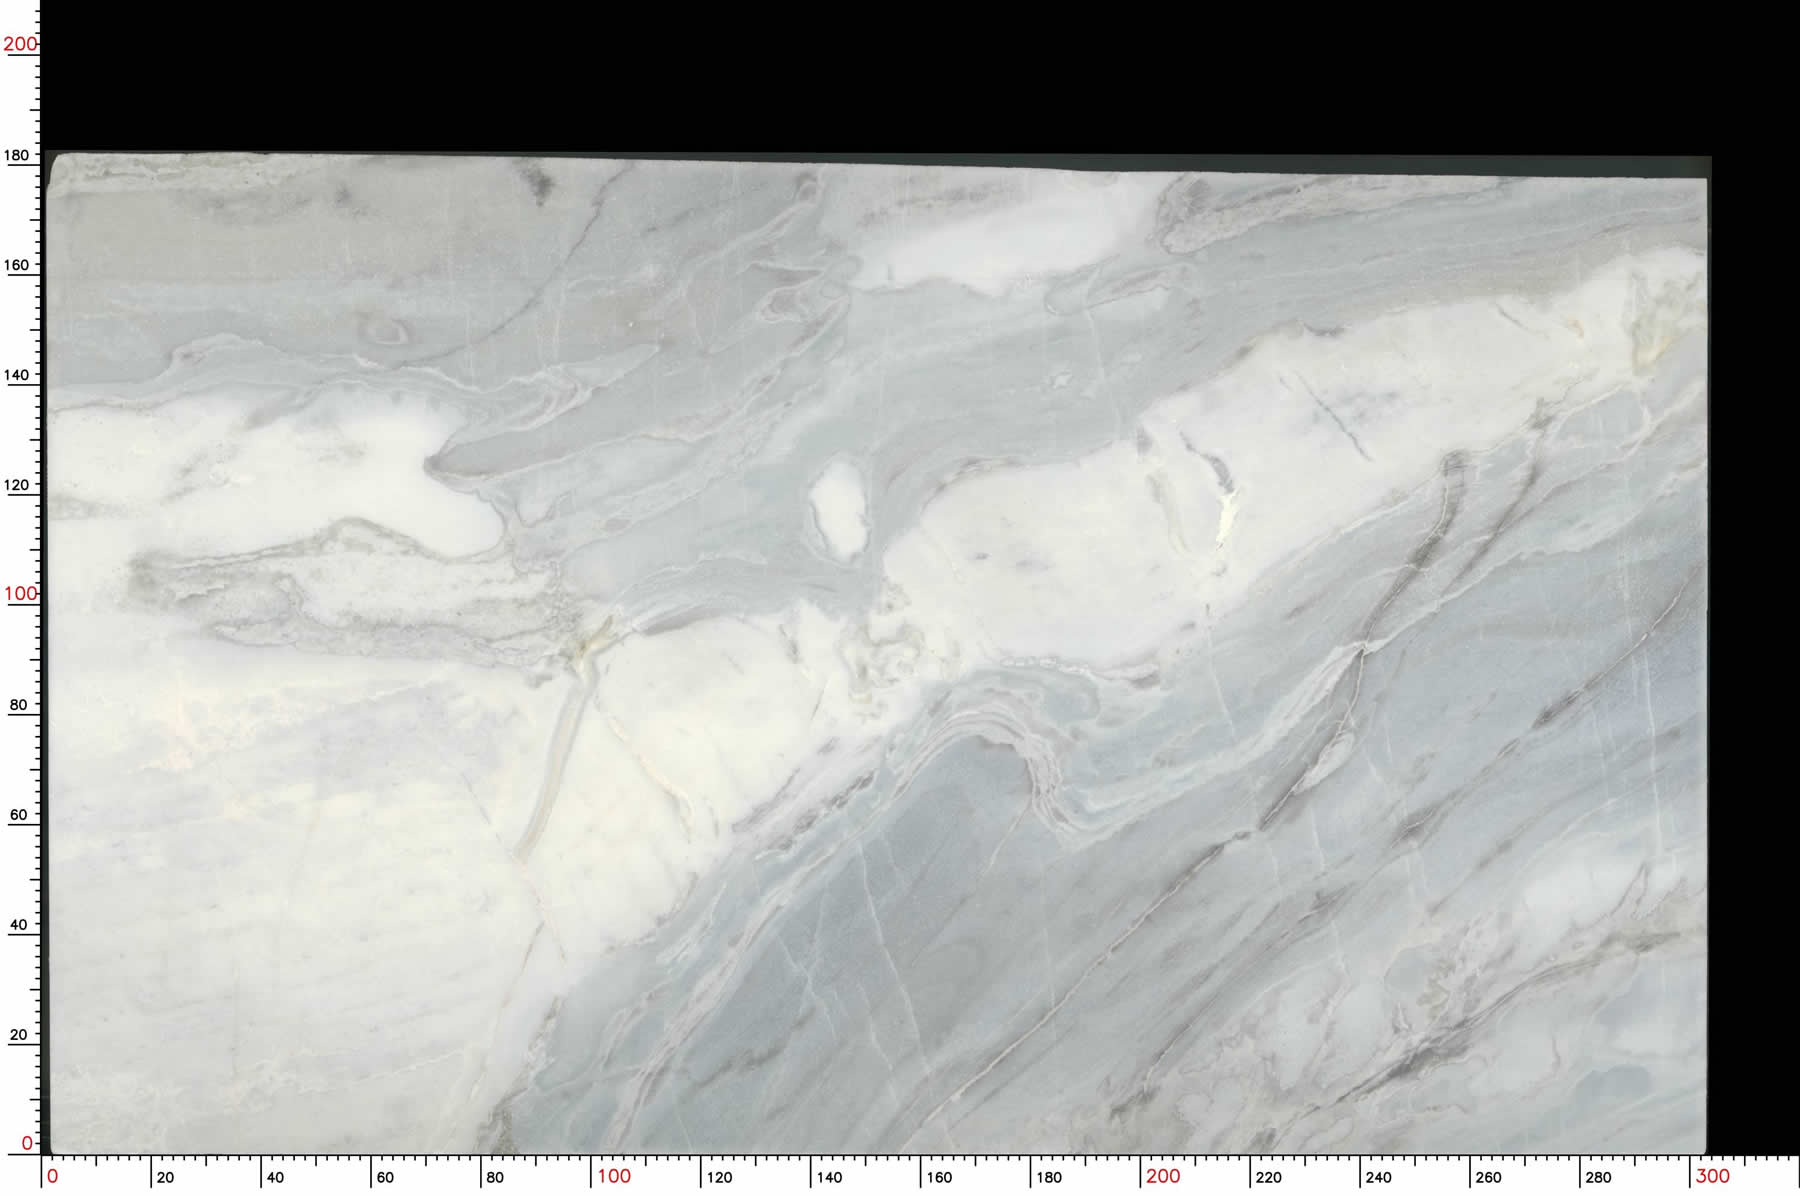Click the 280 label on horizontal ruler
The image size is (1800, 1196).
pyautogui.click(x=1598, y=1177)
